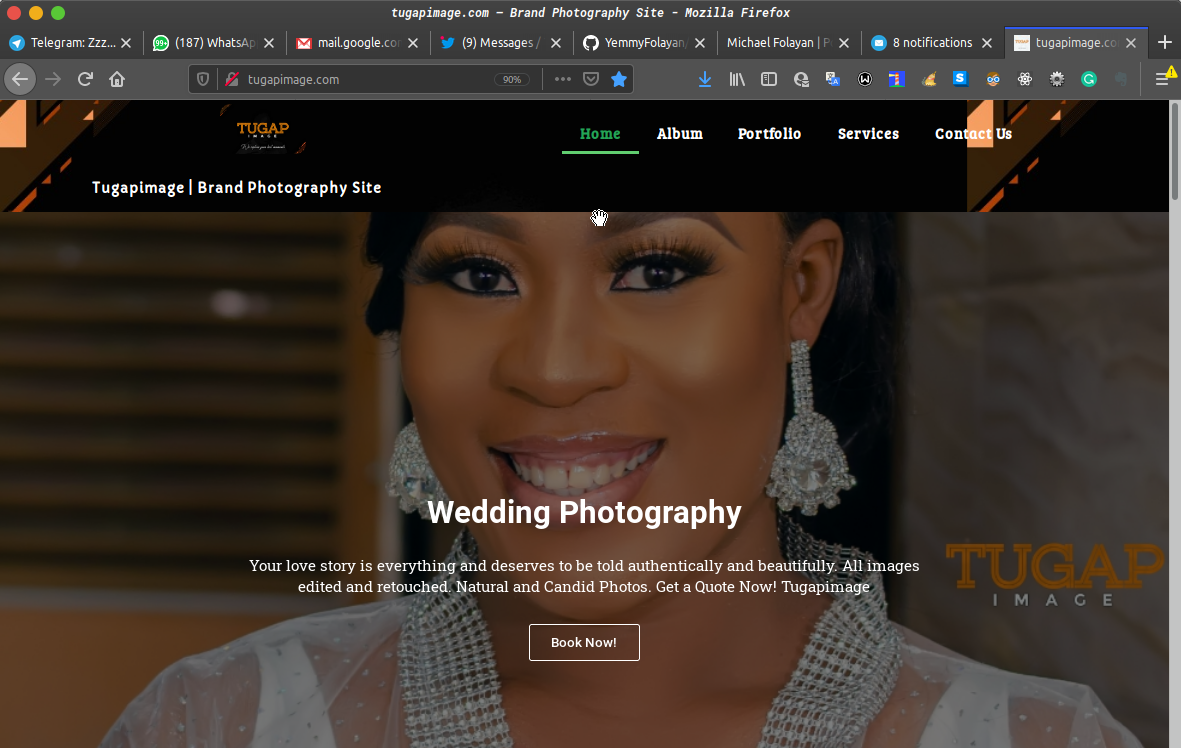Open a new tab with plus button
Image resolution: width=1181 pixels, height=748 pixels.
click(1164, 43)
